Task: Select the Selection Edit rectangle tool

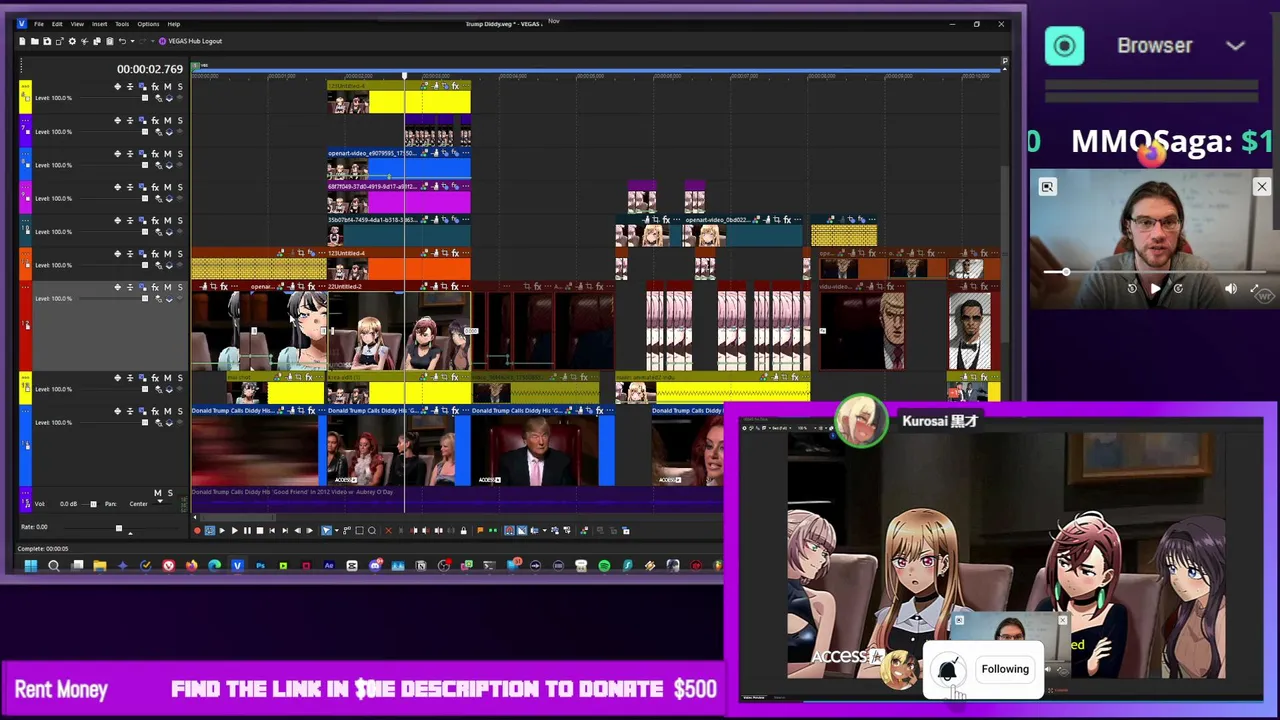Action: [359, 530]
